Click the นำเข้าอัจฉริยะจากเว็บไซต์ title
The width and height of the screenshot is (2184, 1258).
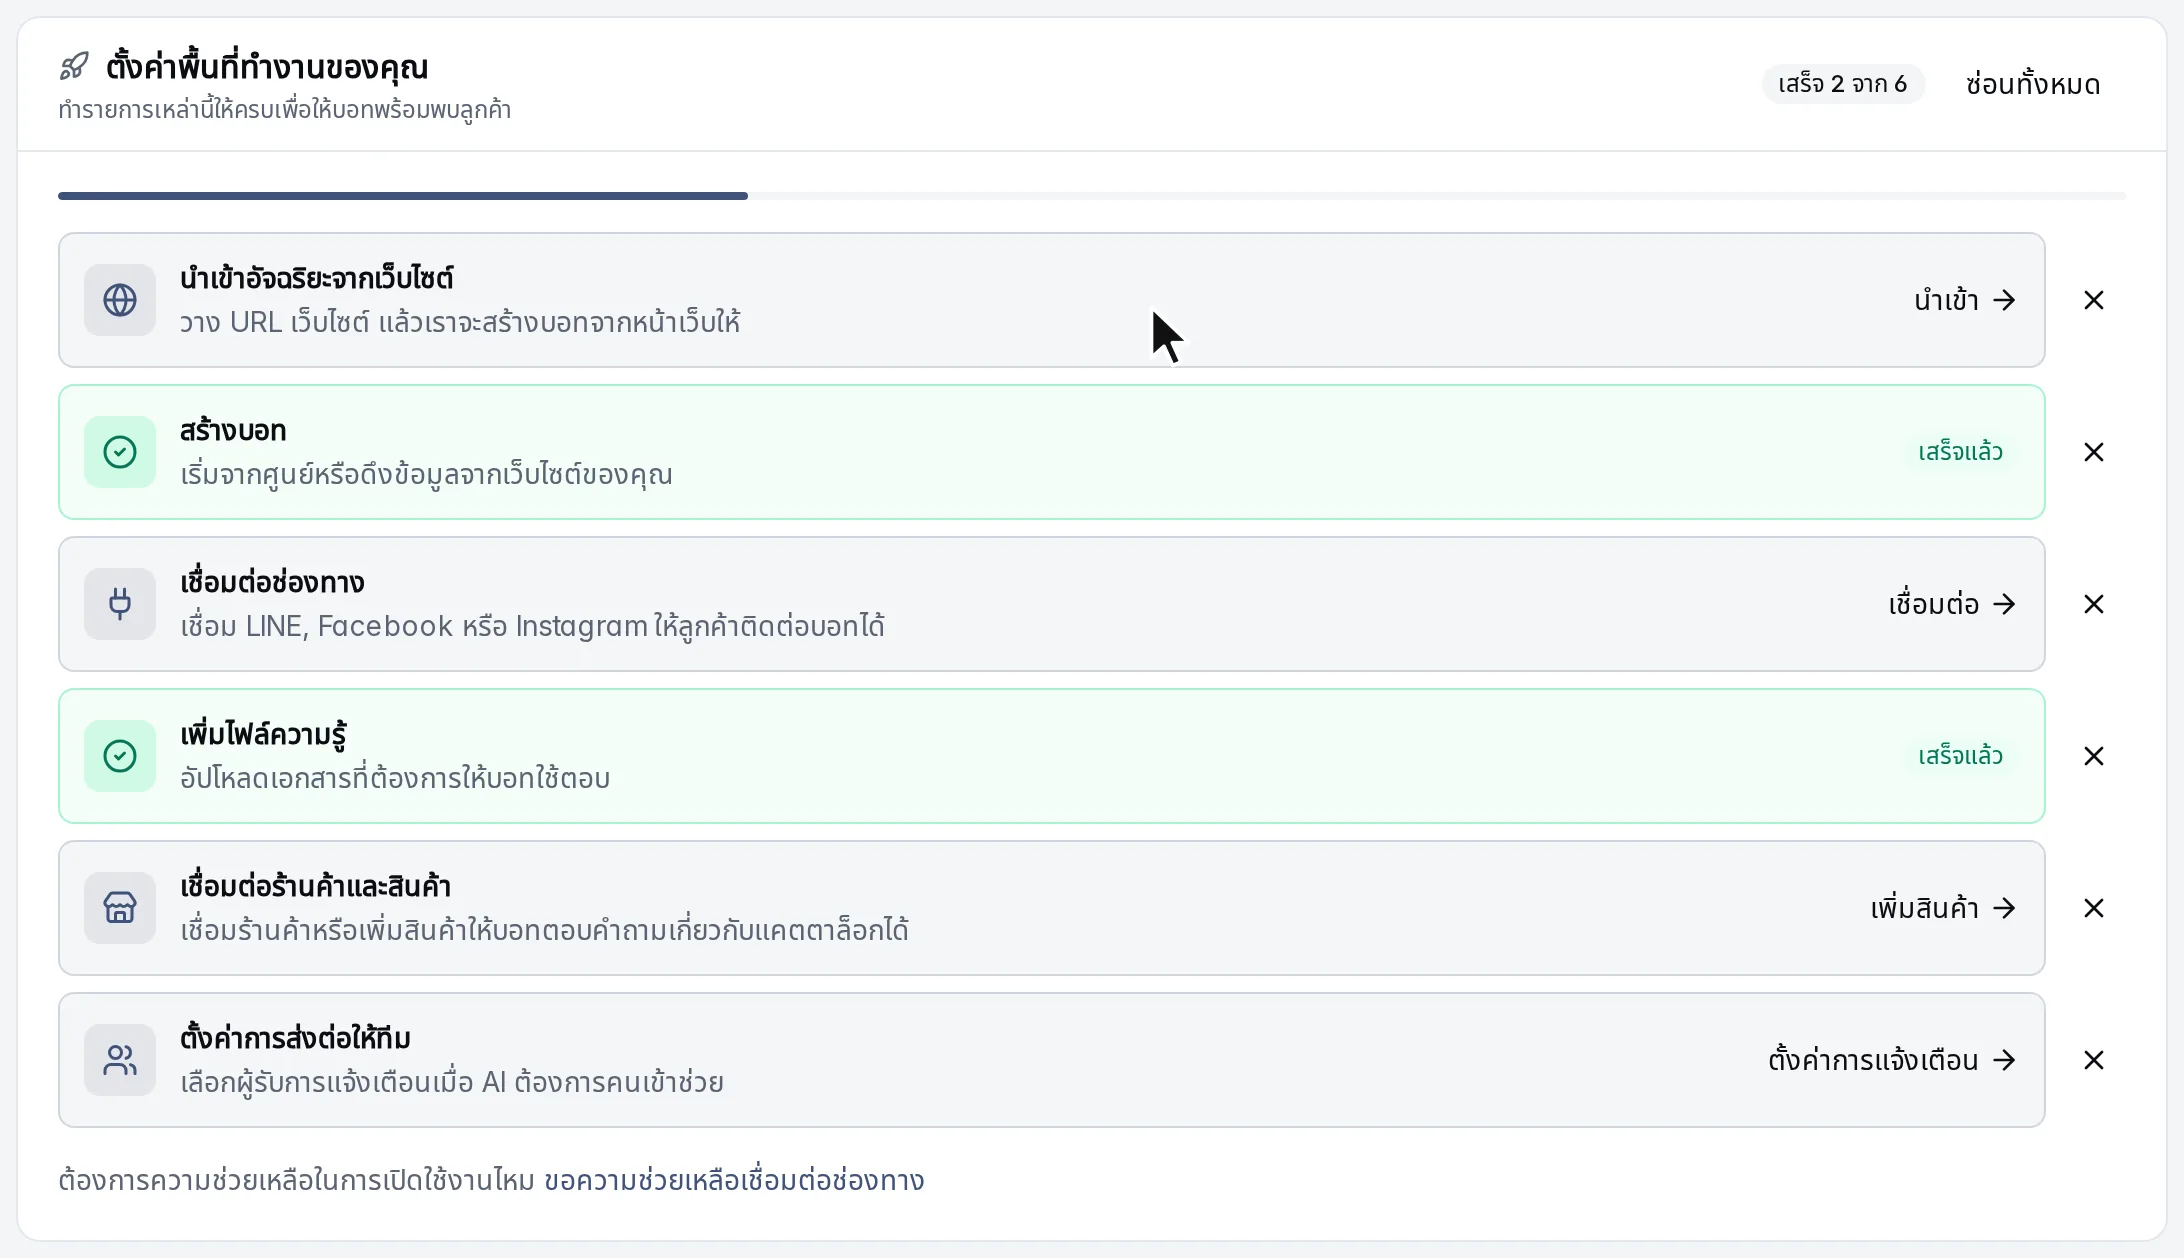(x=316, y=278)
